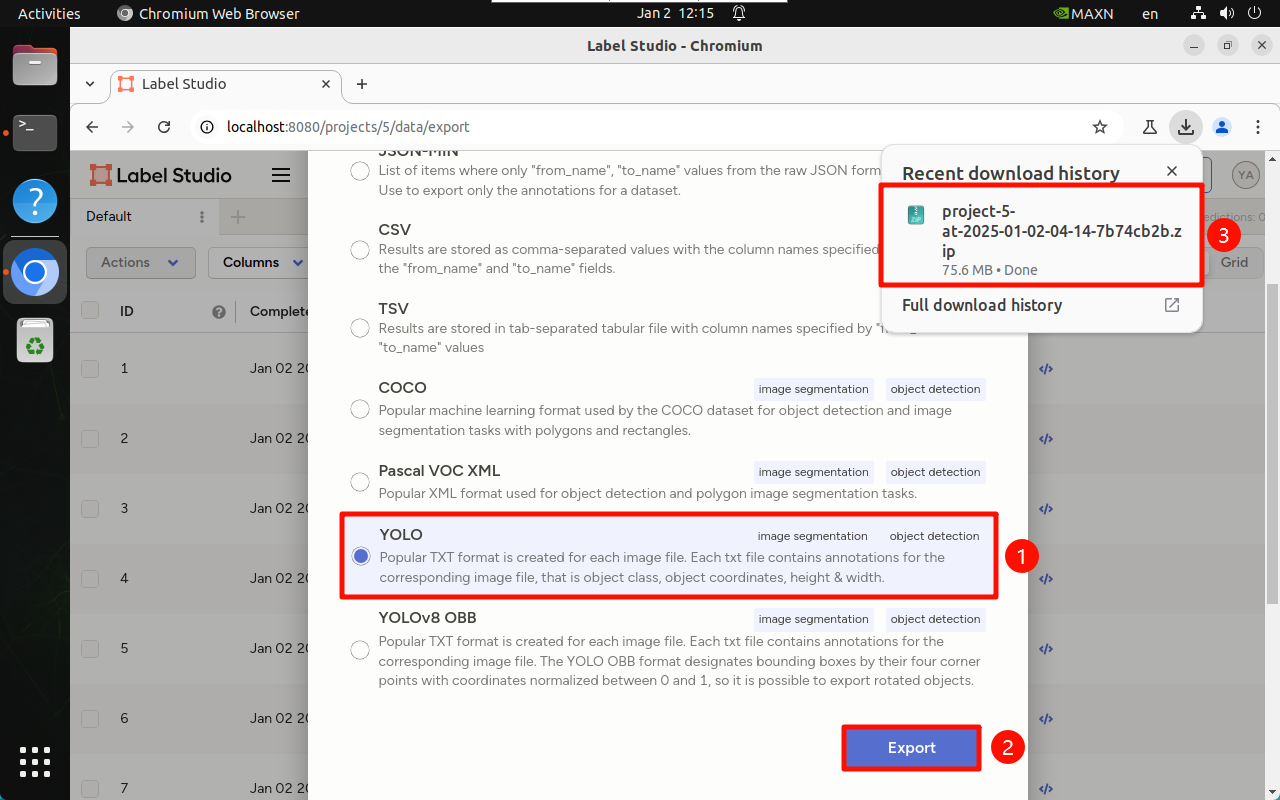This screenshot has width=1280, height=800.
Task: Go back to the previous page
Action: pos(92,127)
